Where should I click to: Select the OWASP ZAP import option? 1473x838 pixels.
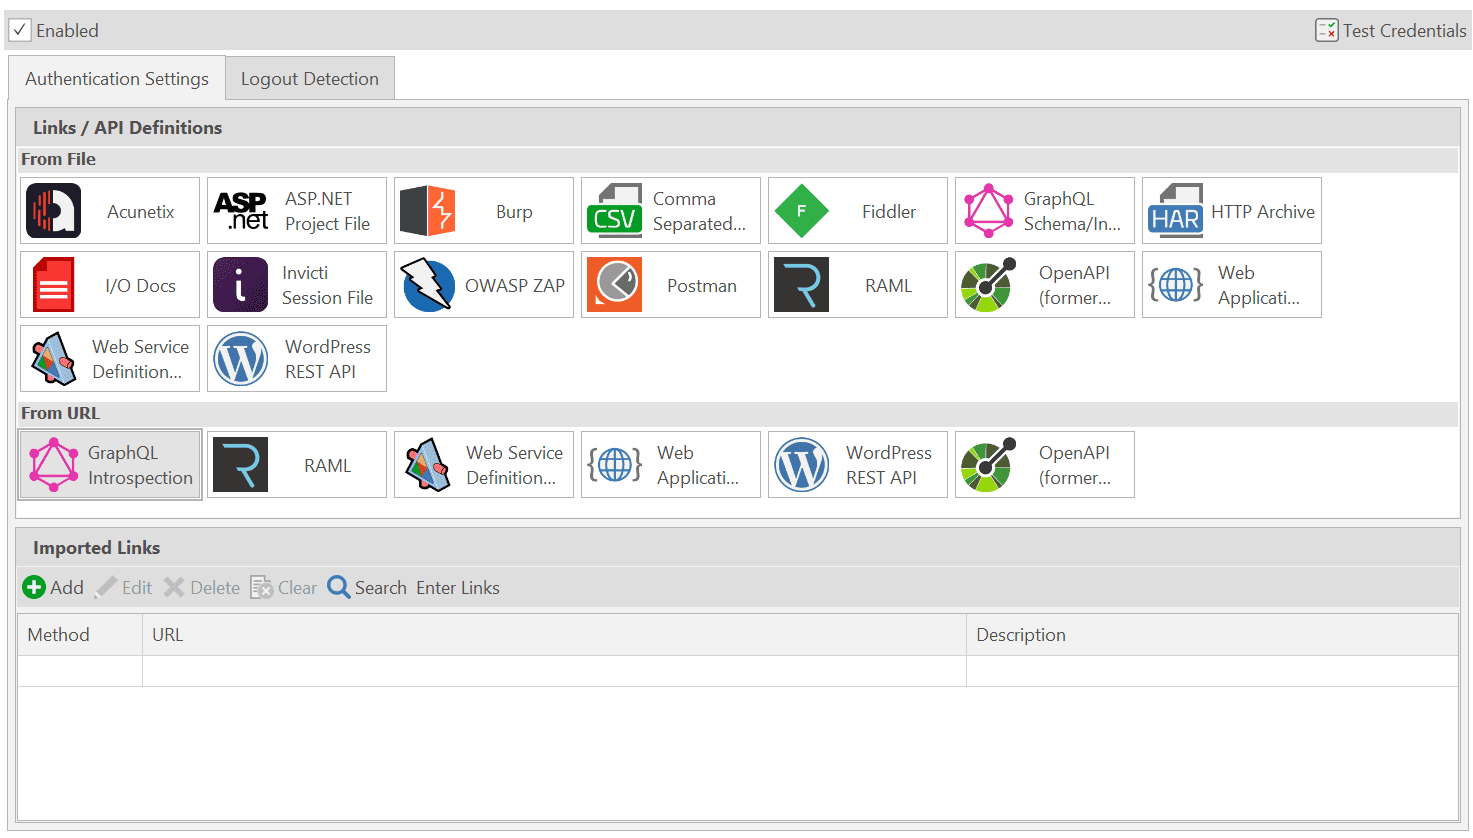pos(483,285)
